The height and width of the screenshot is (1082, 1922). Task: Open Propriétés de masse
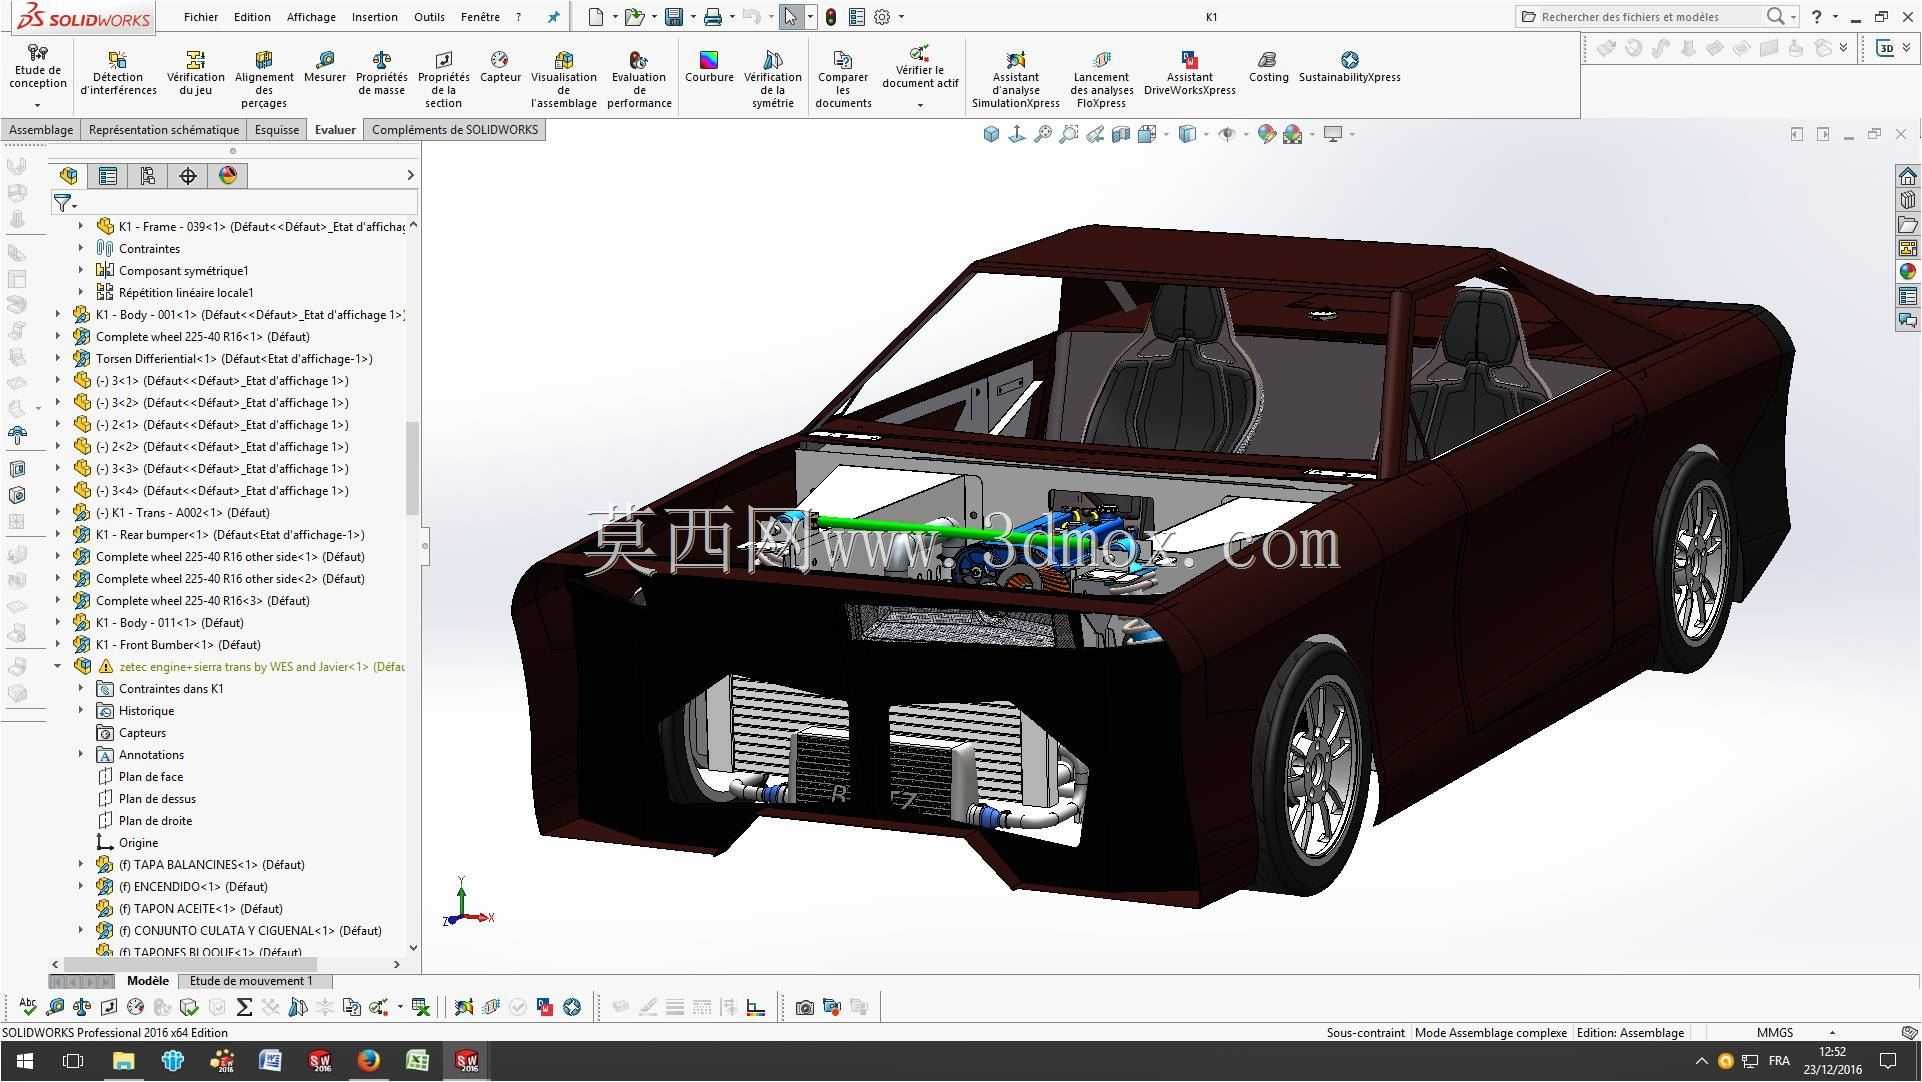381,73
